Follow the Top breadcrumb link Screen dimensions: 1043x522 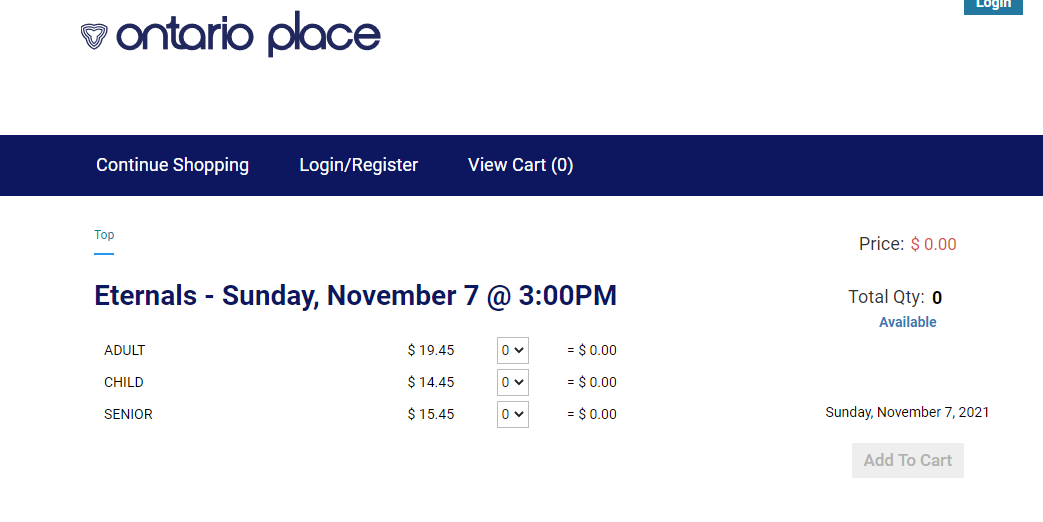click(104, 235)
